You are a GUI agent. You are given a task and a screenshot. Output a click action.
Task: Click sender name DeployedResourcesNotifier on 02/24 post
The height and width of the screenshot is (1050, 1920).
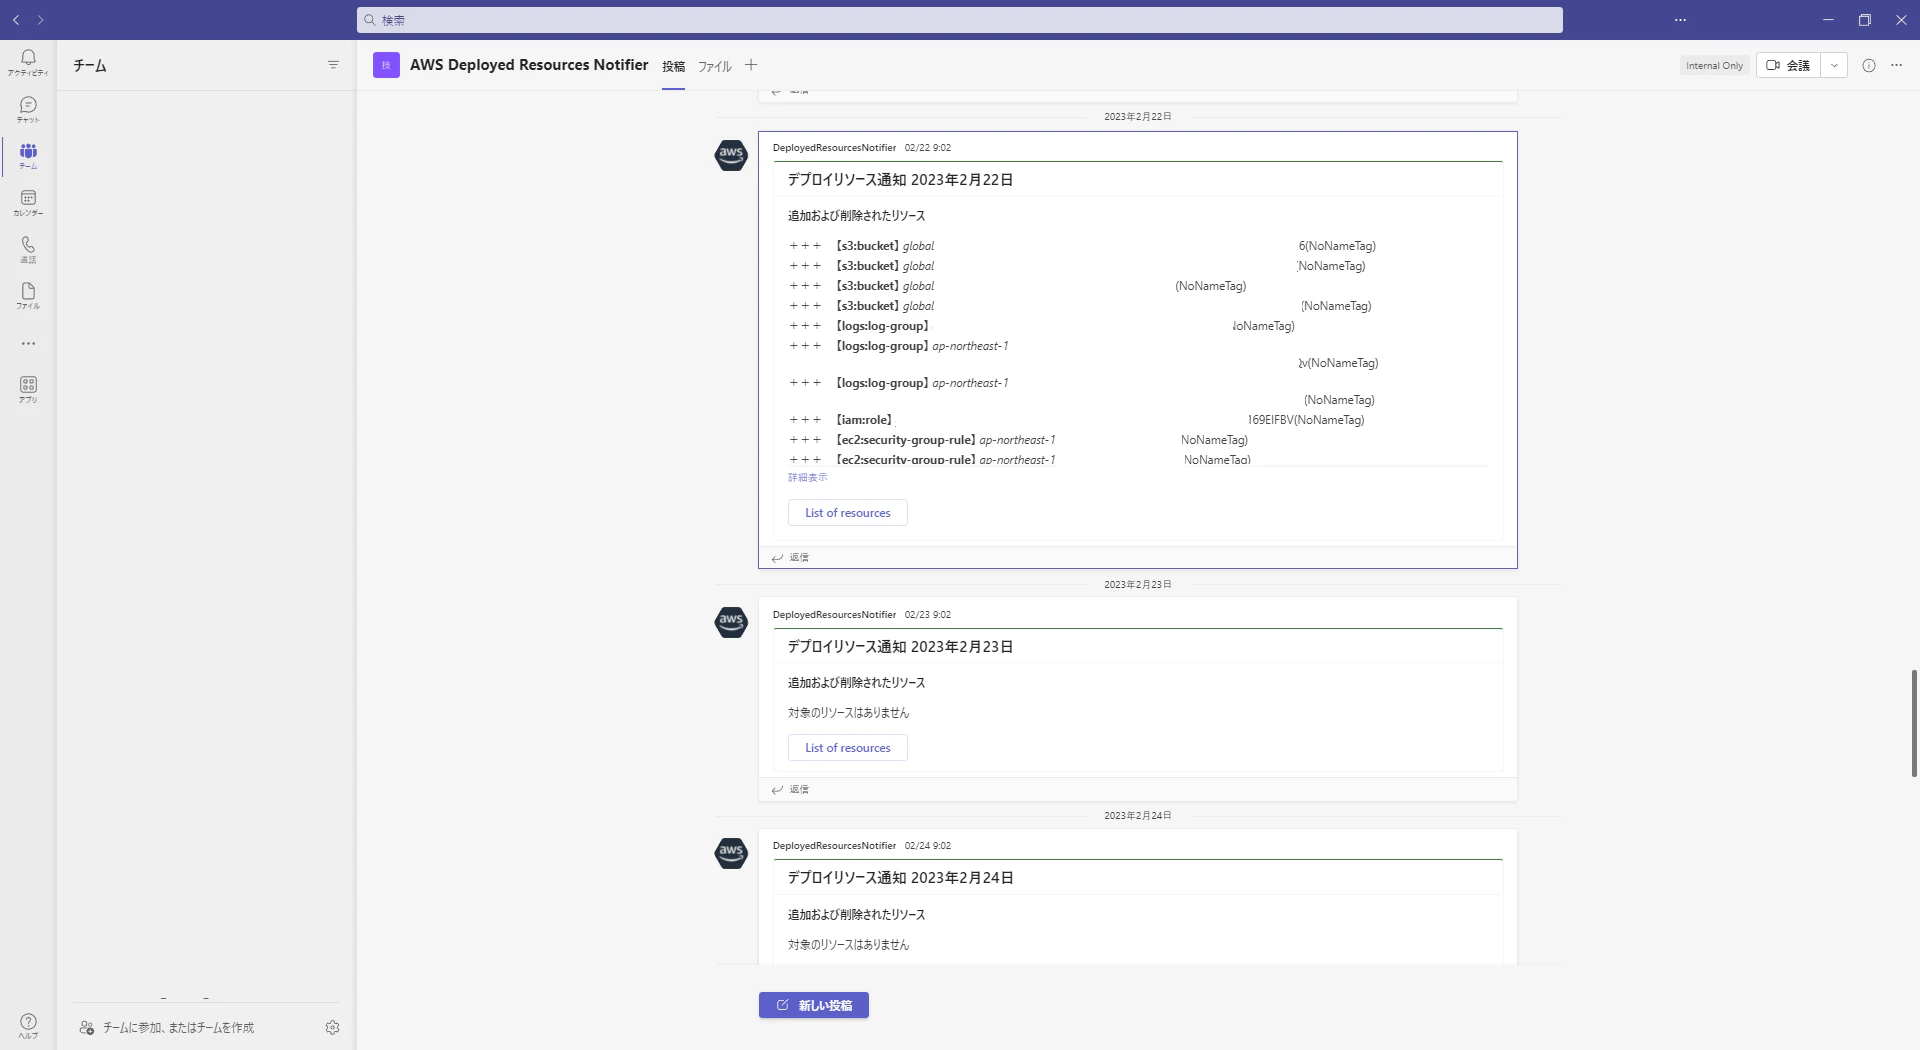click(834, 846)
